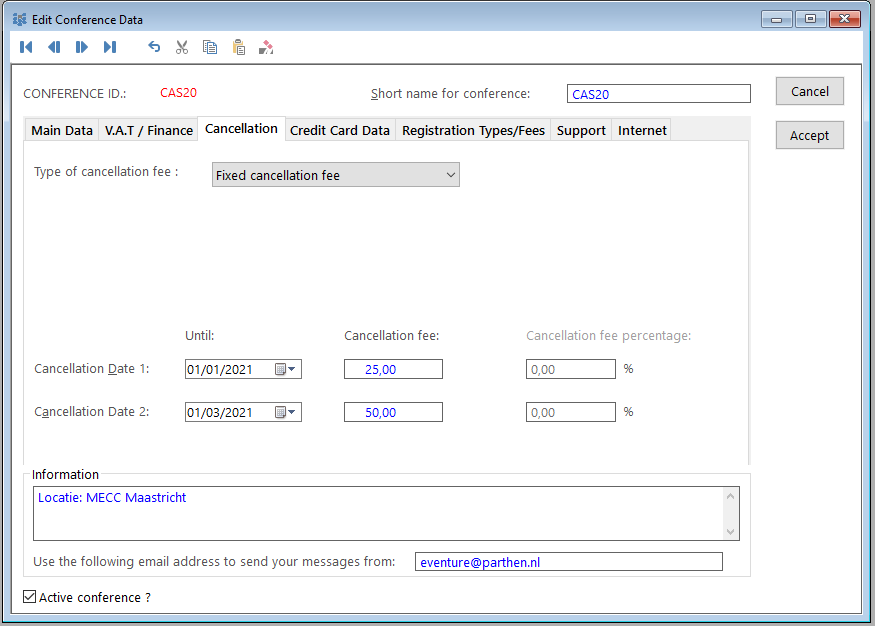Click the Cancellation Date 1 date field
The height and width of the screenshot is (626, 875).
tap(243, 369)
